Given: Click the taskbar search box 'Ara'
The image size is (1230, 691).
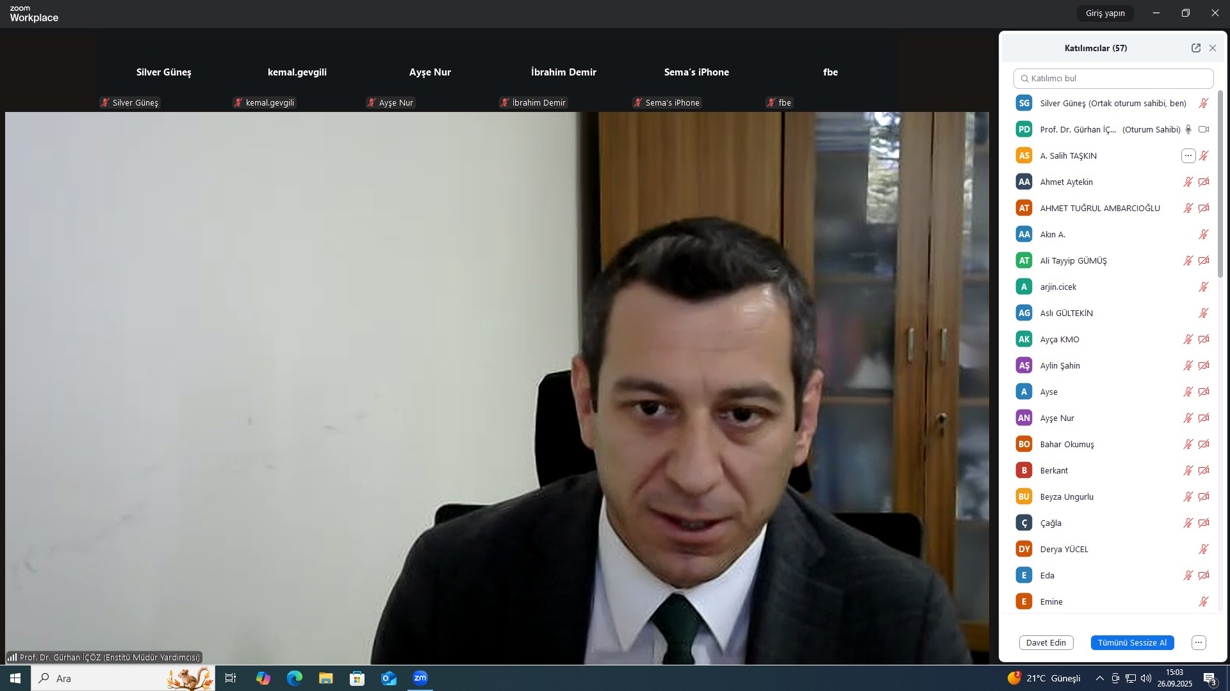Looking at the screenshot, I should [123, 678].
